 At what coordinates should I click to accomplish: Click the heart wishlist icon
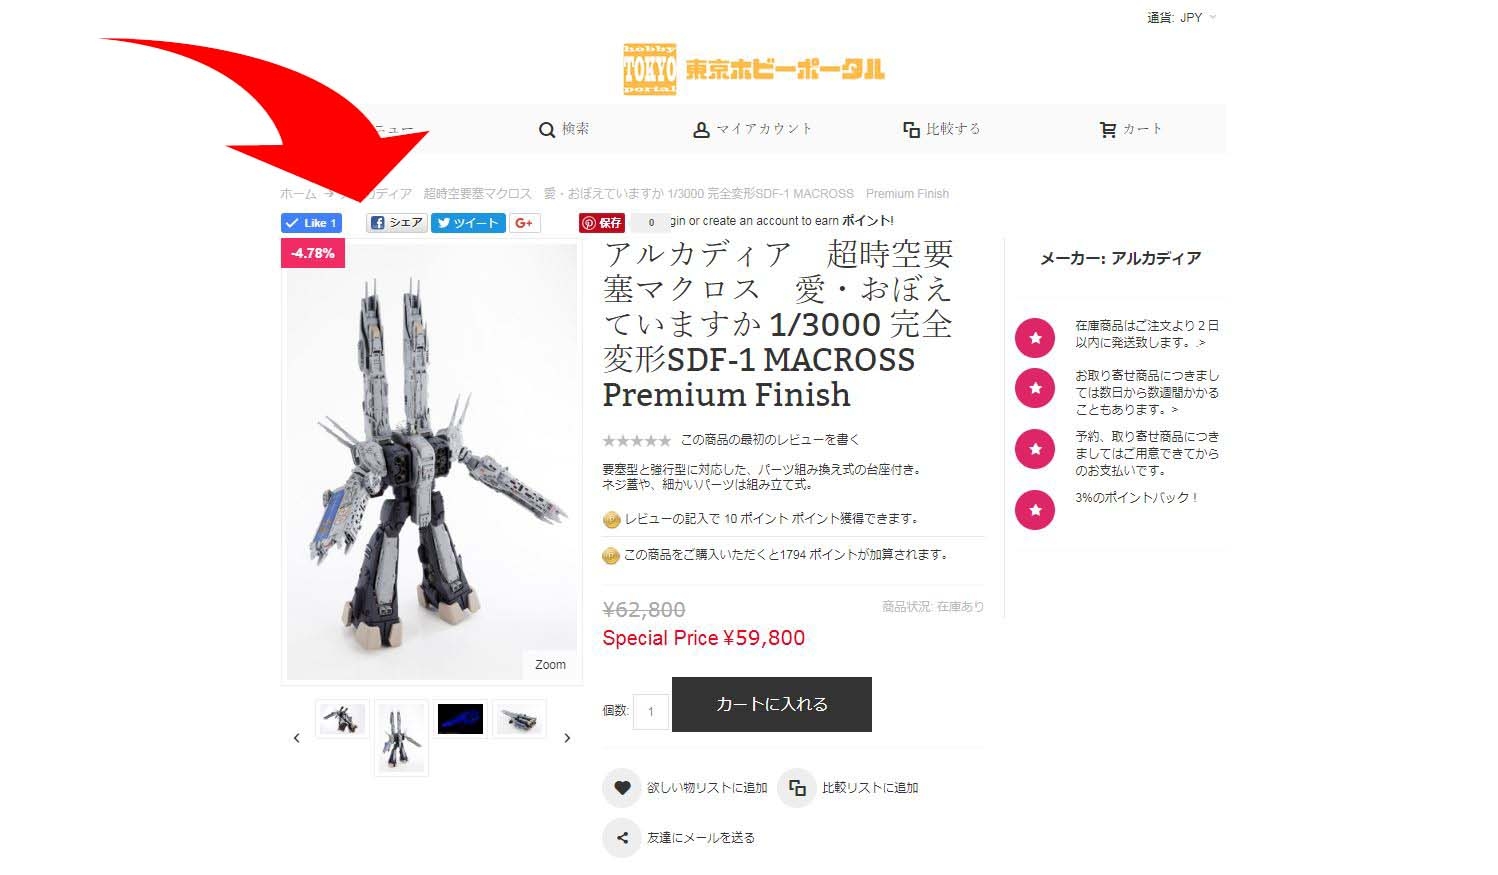[x=621, y=788]
